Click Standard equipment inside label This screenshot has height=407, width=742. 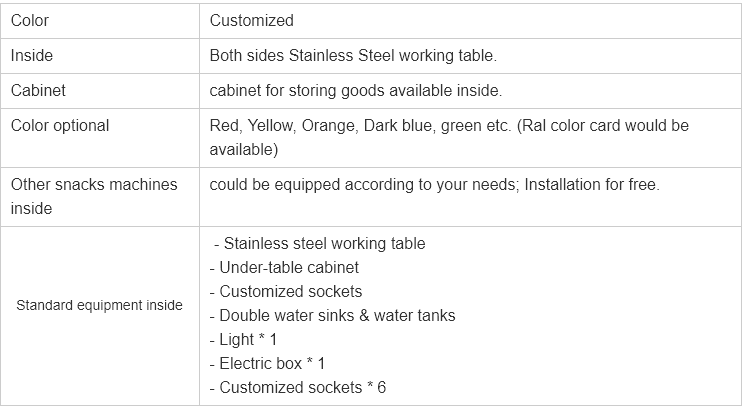click(99, 305)
